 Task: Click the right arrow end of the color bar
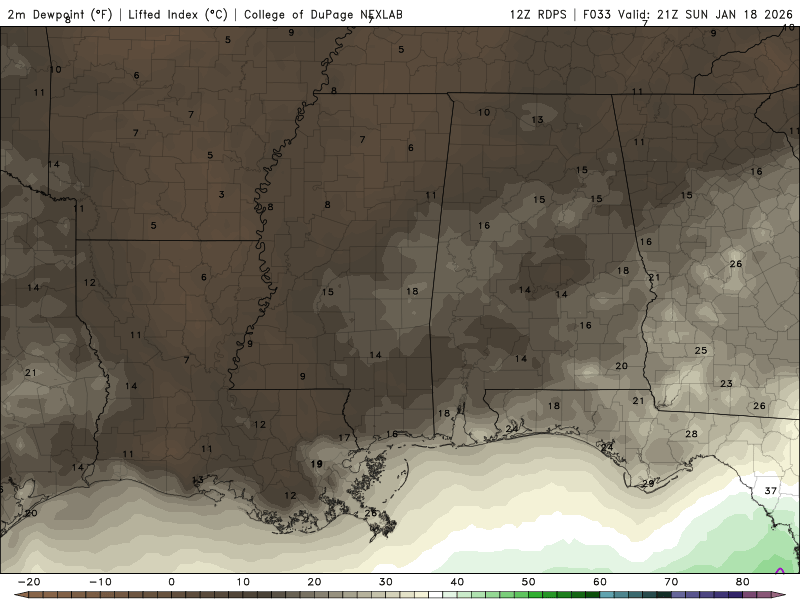779,594
